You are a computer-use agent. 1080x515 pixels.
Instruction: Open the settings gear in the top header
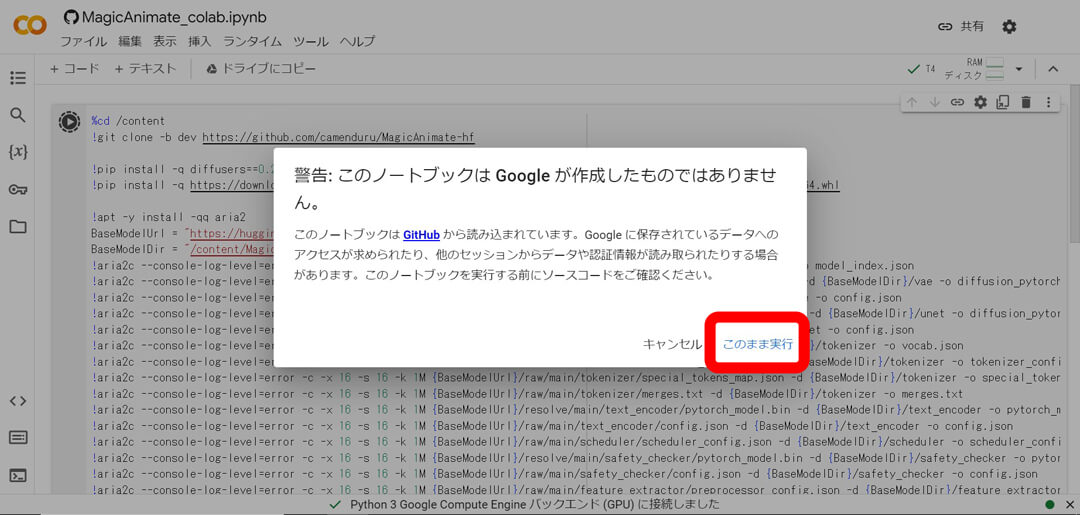tap(1009, 27)
